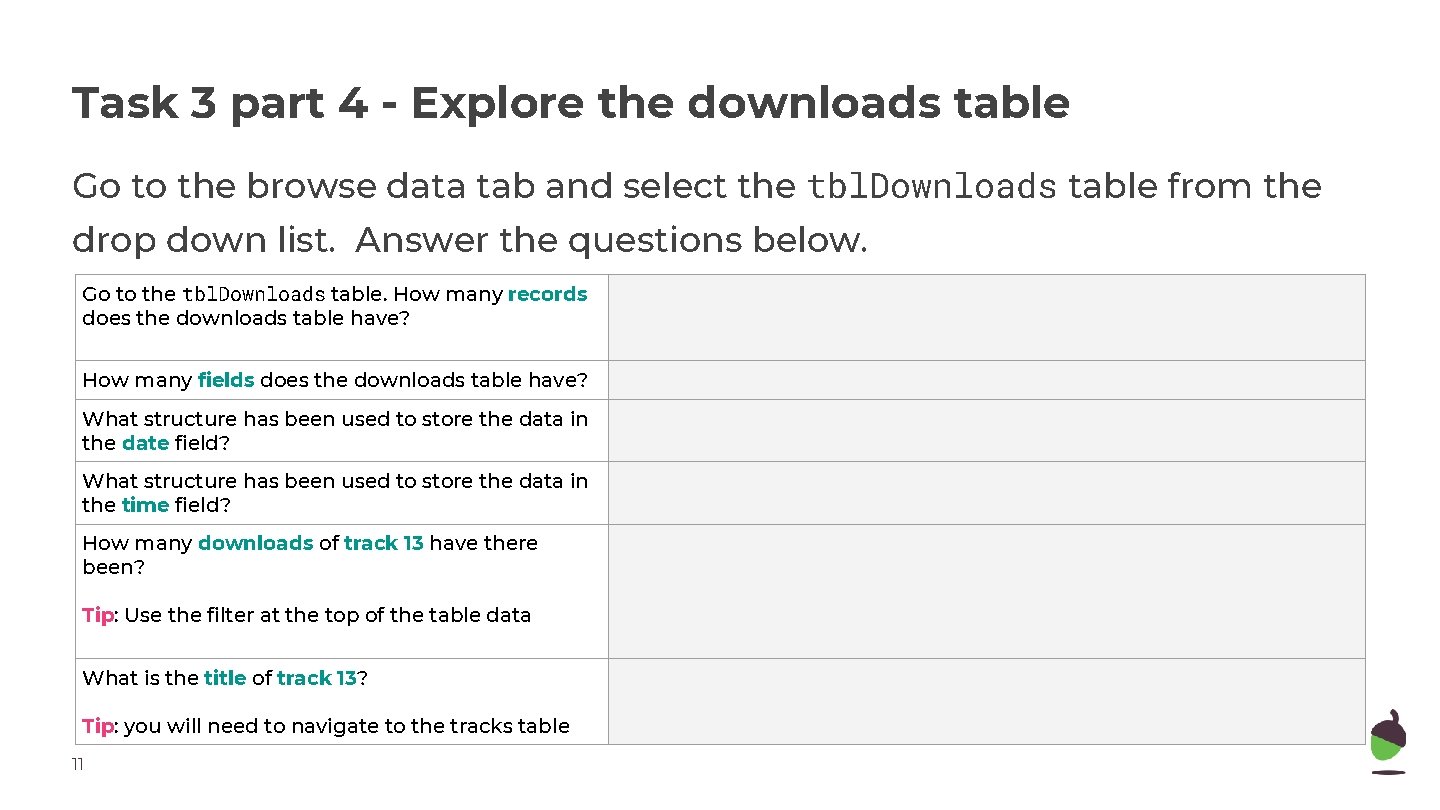1440x810 pixels.
Task: Click the answer cell for fields count
Action: point(986,380)
